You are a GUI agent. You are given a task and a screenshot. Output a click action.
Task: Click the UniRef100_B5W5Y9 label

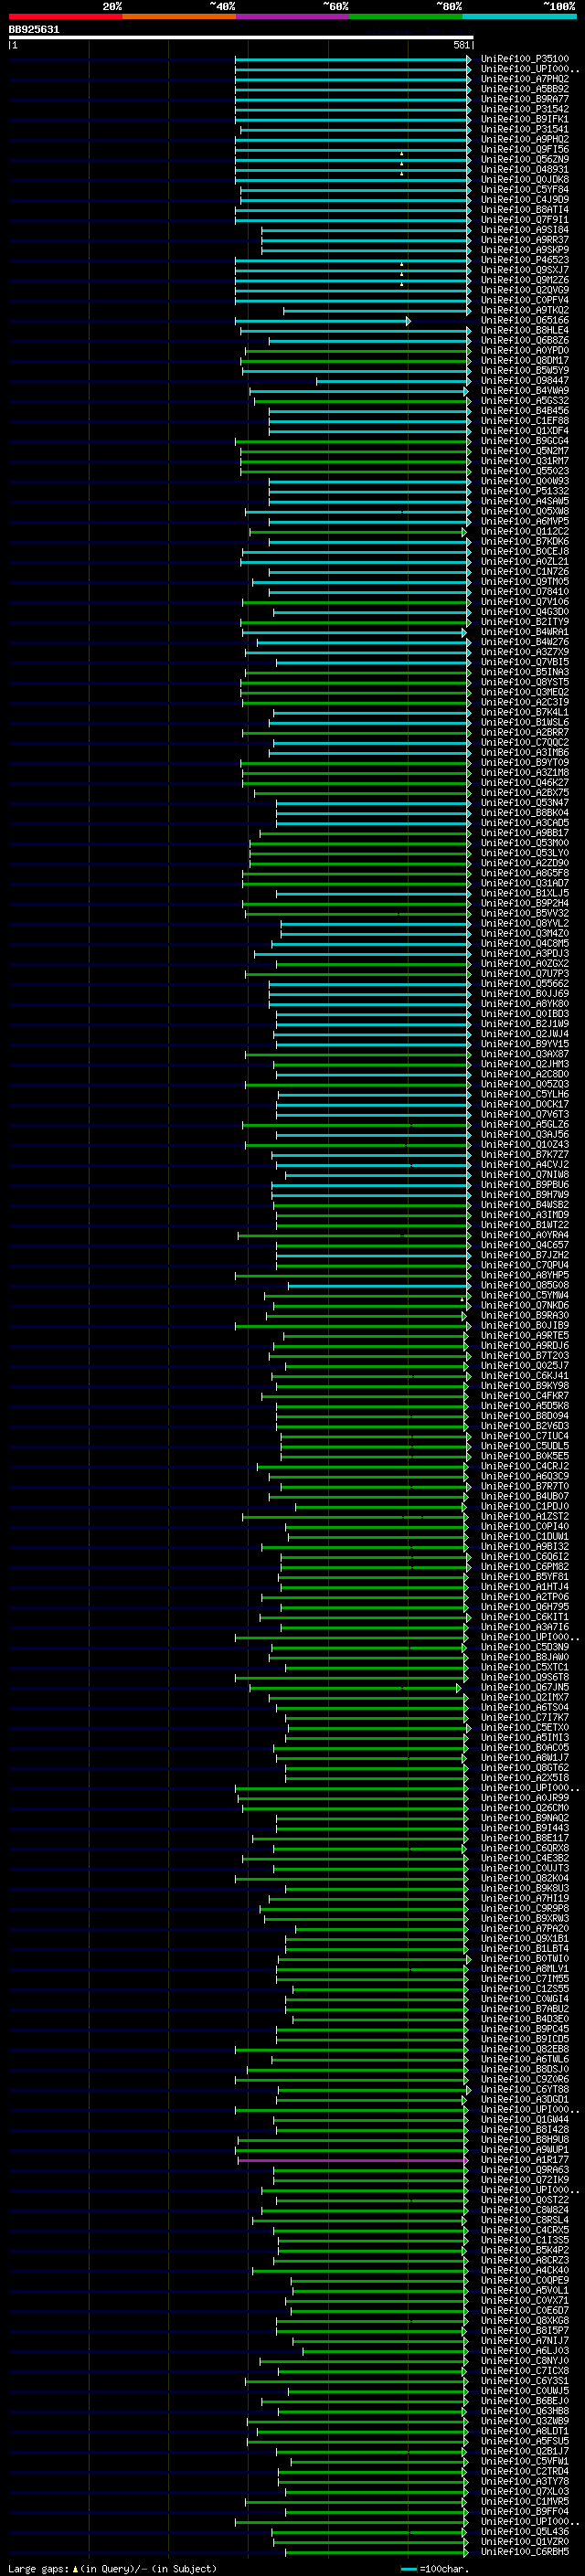pyautogui.click(x=524, y=371)
